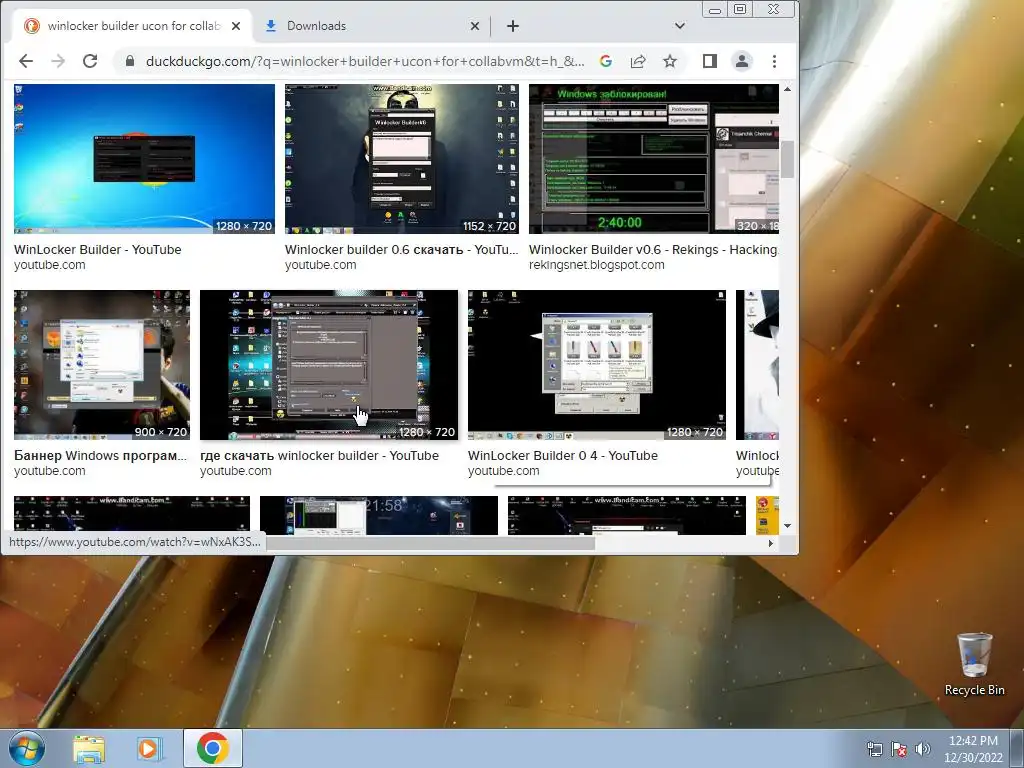Open Chrome three-dot menu
This screenshot has height=768, width=1024.
tap(775, 61)
